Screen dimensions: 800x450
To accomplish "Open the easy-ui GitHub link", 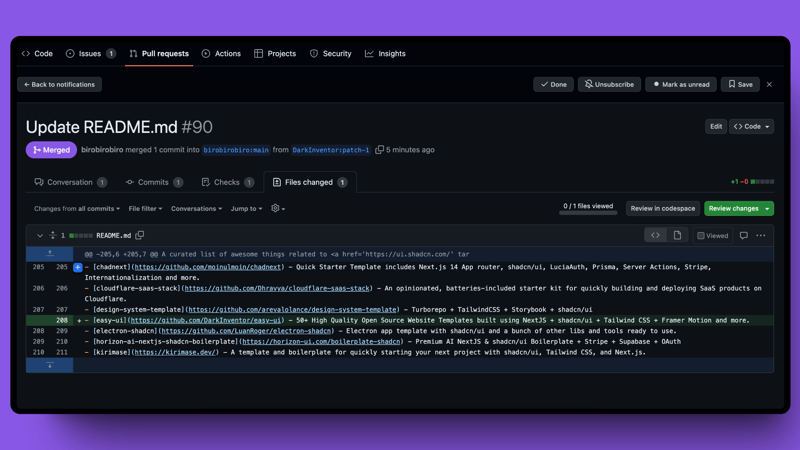I will tap(206, 320).
